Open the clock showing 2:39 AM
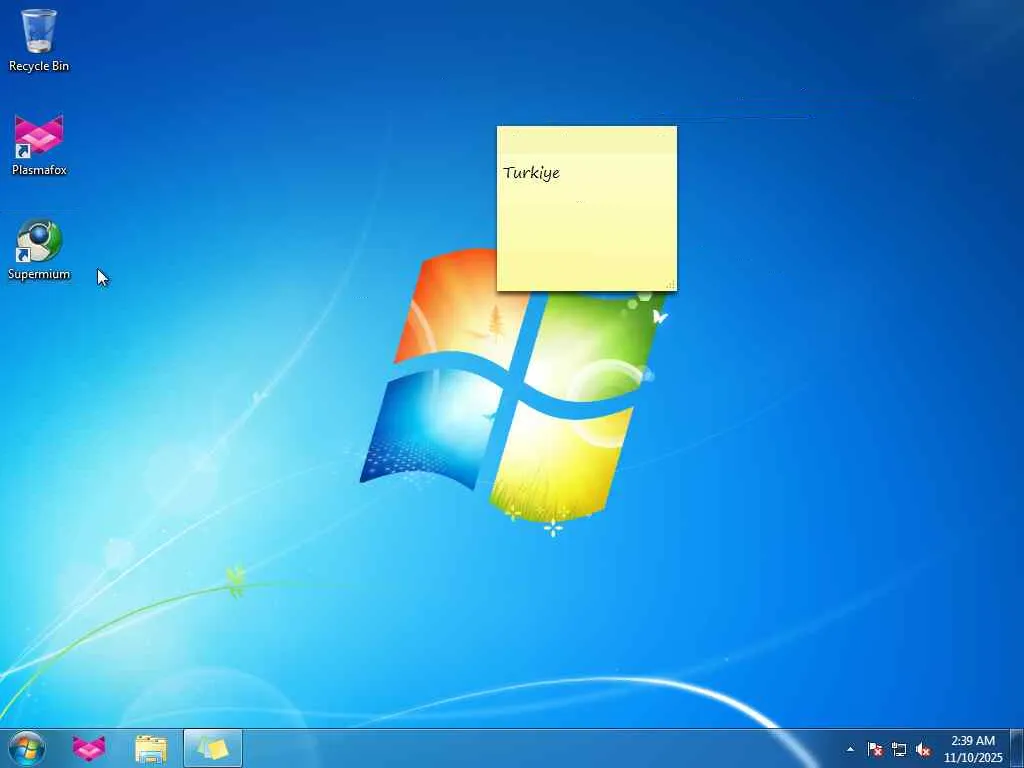 click(x=973, y=748)
